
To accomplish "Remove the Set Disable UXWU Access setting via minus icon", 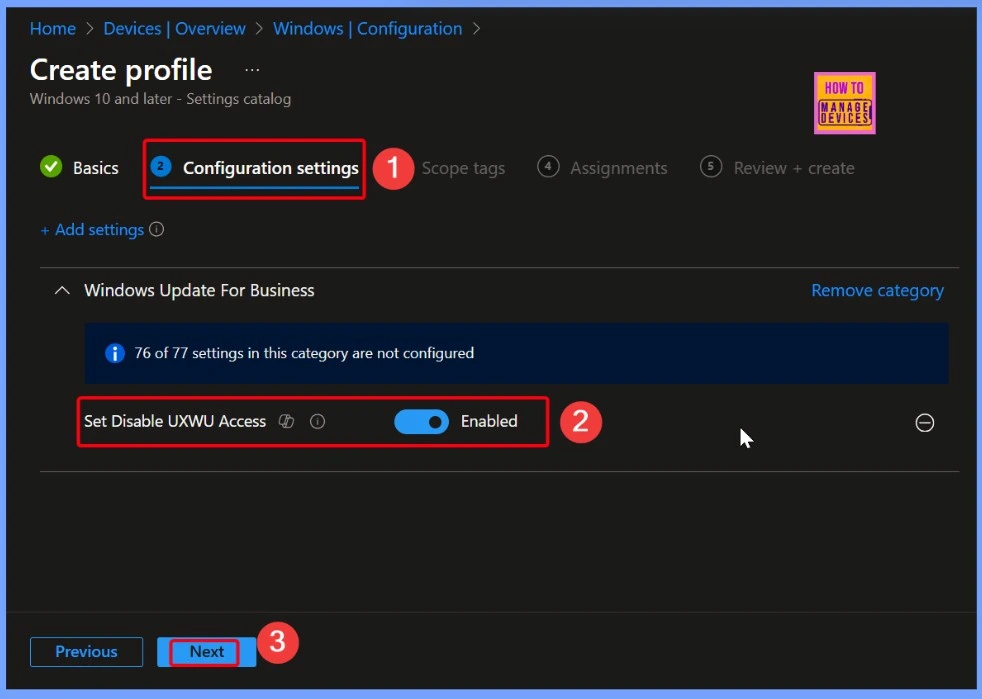I will pyautogui.click(x=924, y=423).
